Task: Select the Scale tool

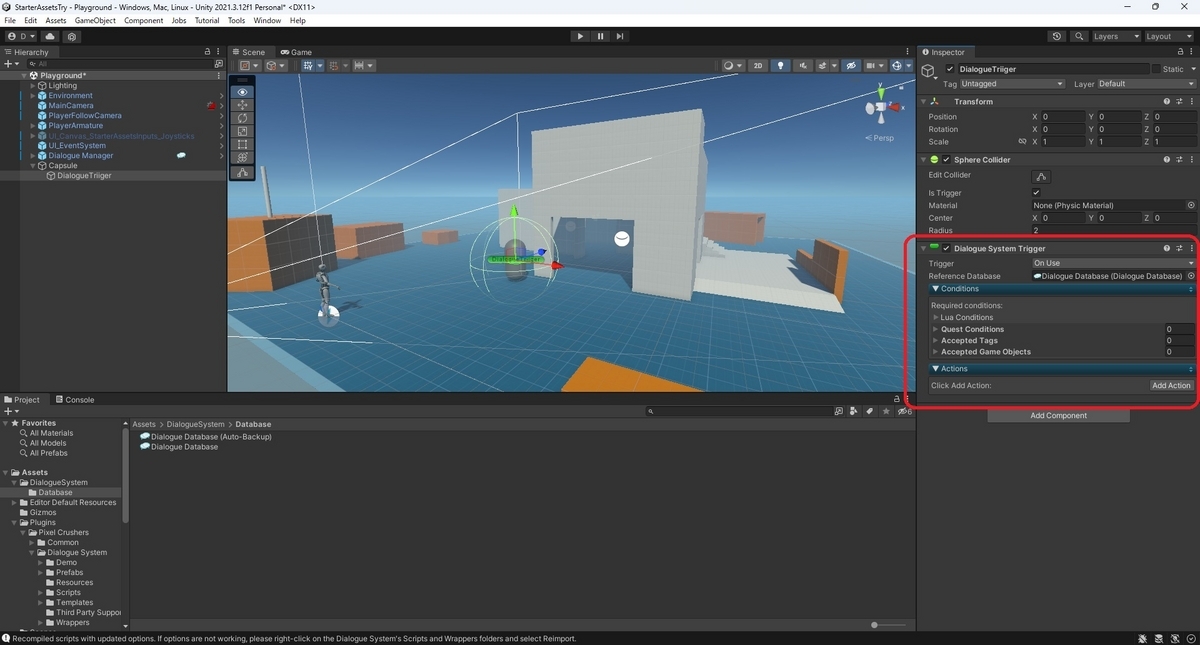Action: (x=241, y=130)
